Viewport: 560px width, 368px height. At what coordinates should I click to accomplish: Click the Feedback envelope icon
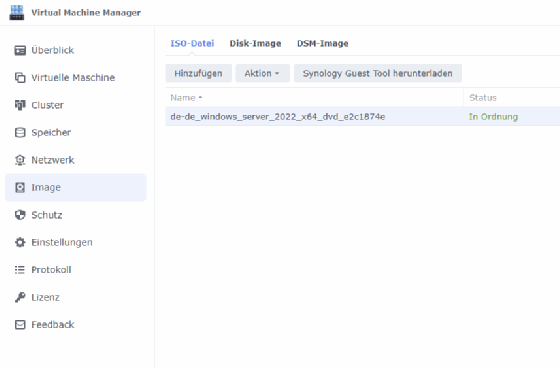point(20,324)
